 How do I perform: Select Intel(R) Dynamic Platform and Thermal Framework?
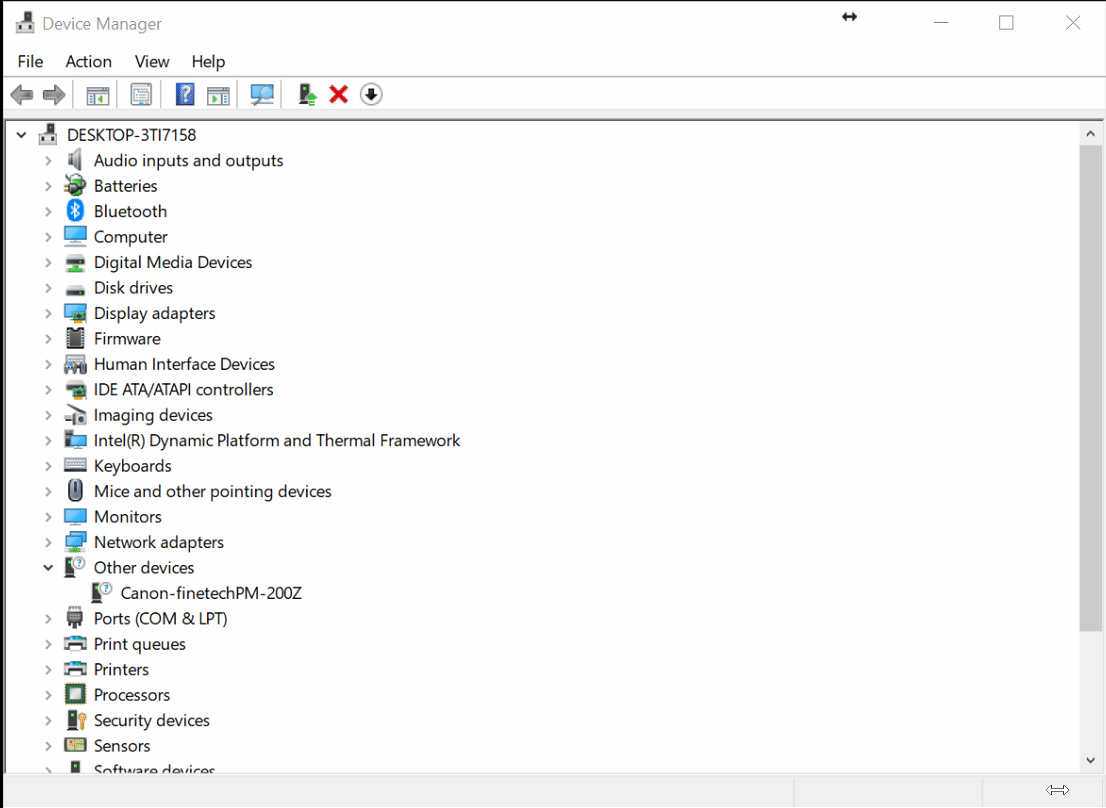click(276, 441)
